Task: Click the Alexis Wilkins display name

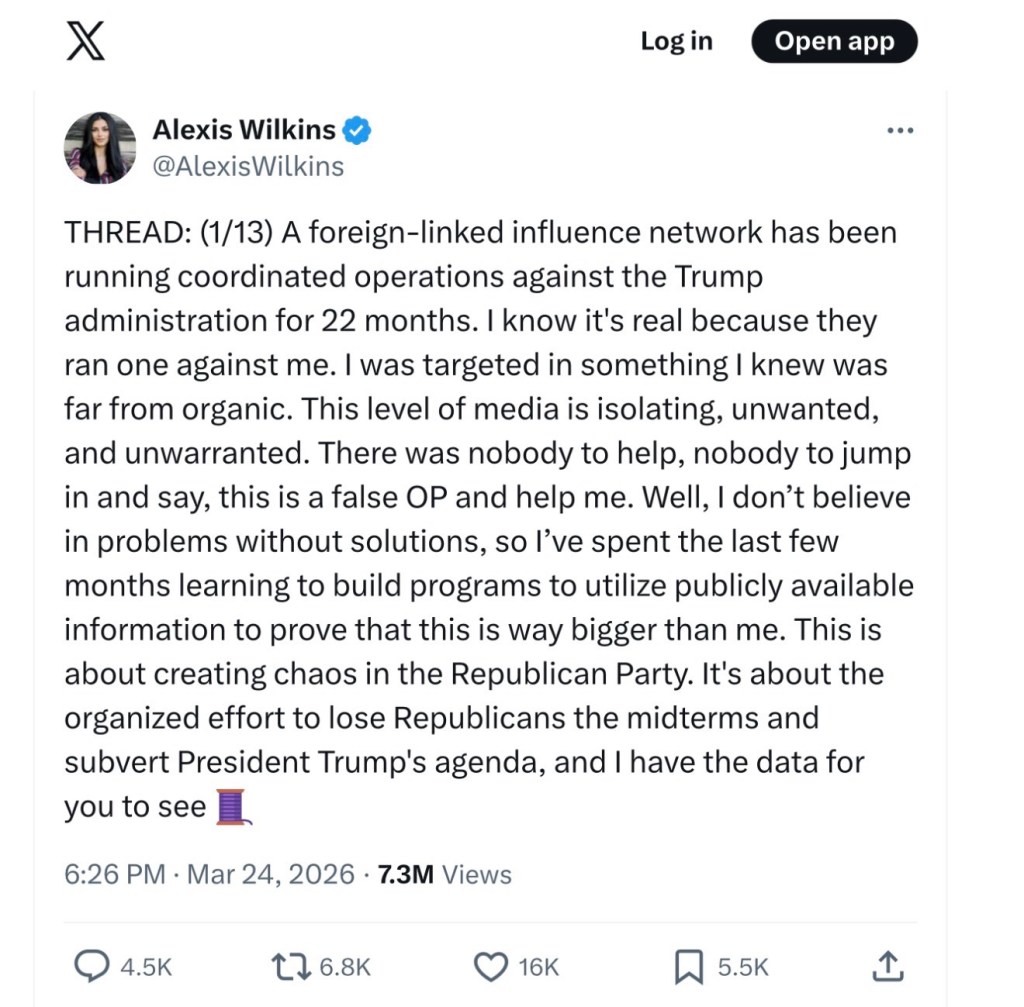Action: pyautogui.click(x=243, y=129)
